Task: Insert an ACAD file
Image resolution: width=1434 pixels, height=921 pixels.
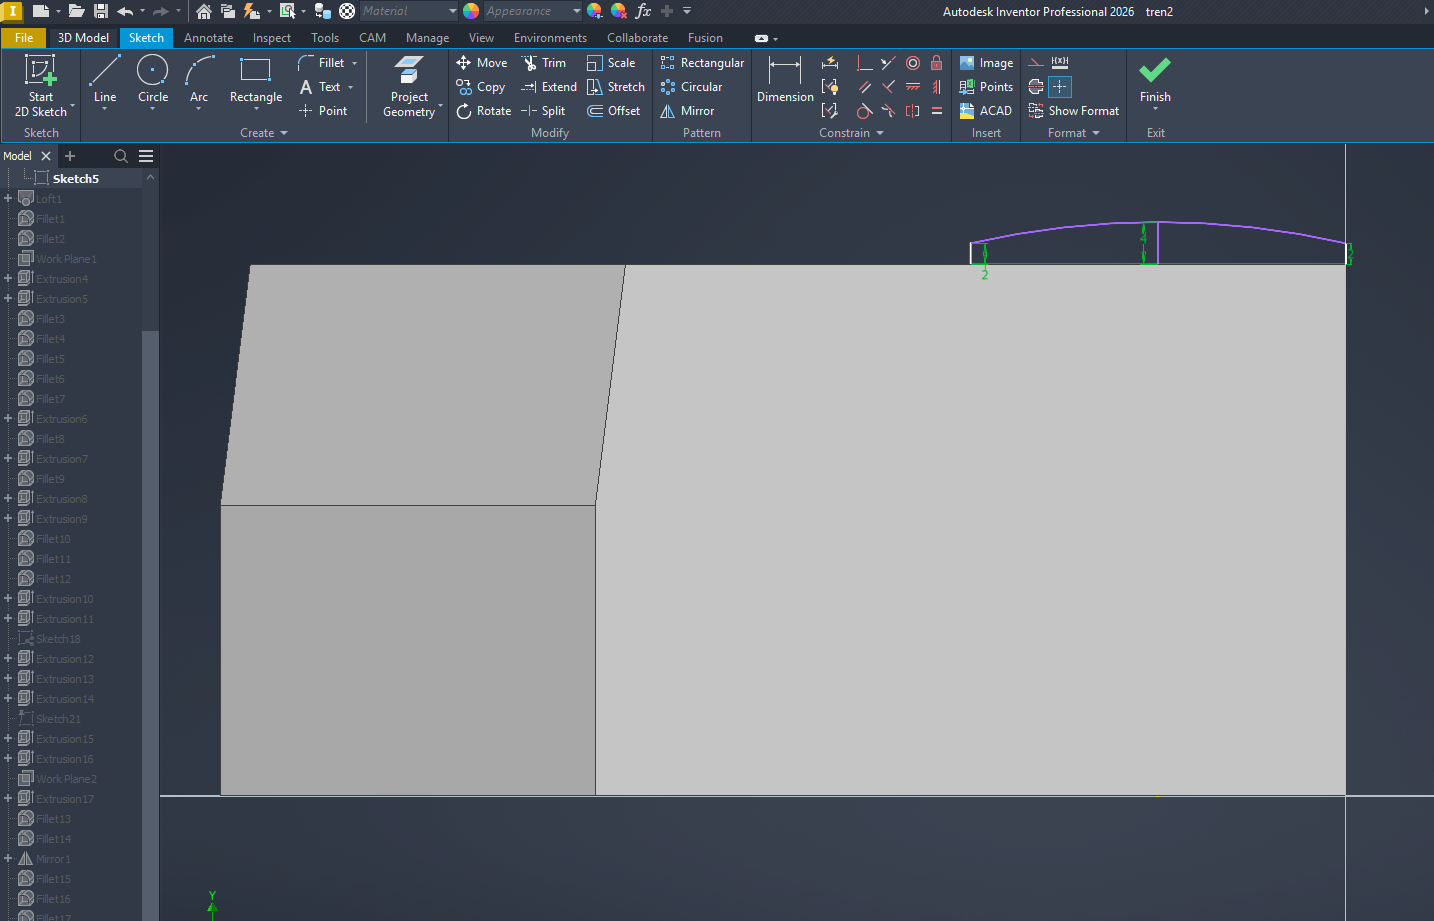Action: click(x=986, y=110)
